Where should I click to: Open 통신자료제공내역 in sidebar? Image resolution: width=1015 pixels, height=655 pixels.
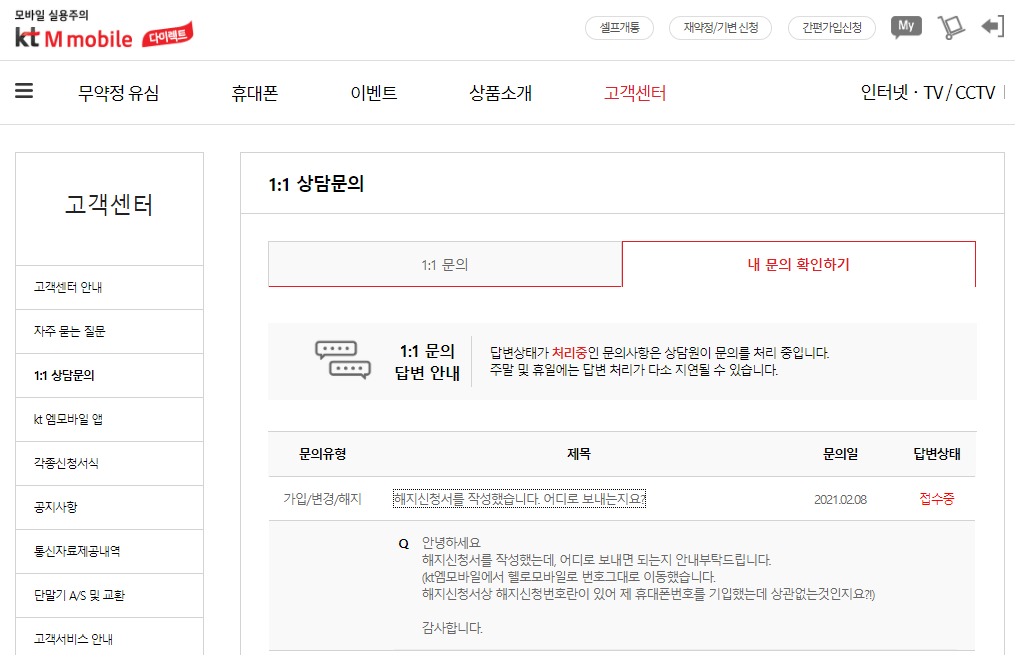click(109, 551)
